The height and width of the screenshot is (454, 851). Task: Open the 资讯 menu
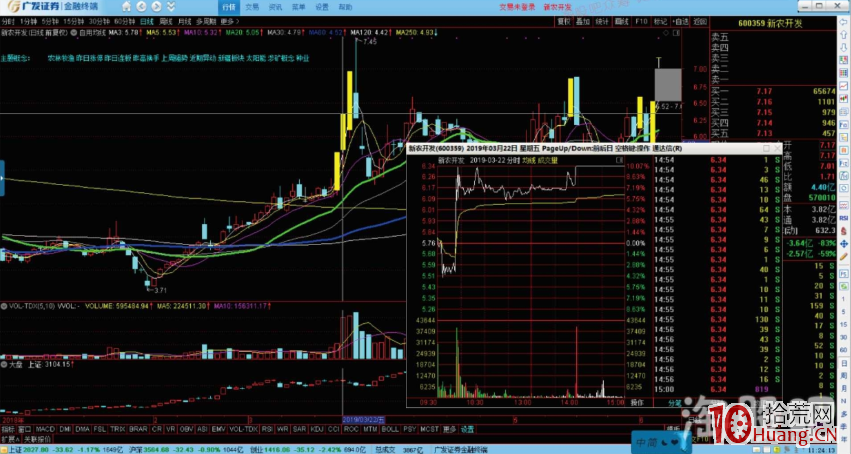pyautogui.click(x=275, y=7)
